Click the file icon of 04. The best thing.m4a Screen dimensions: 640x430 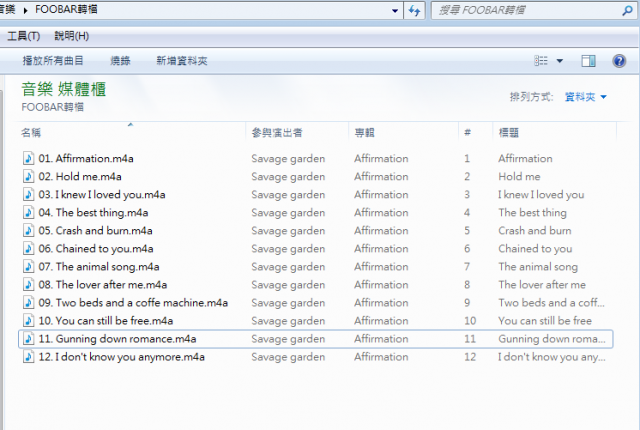pos(28,212)
